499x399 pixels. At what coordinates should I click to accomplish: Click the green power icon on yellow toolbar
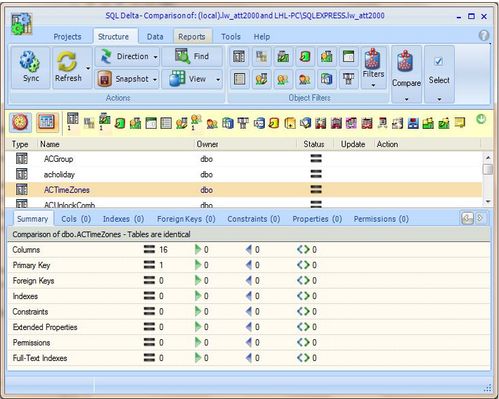point(481,119)
